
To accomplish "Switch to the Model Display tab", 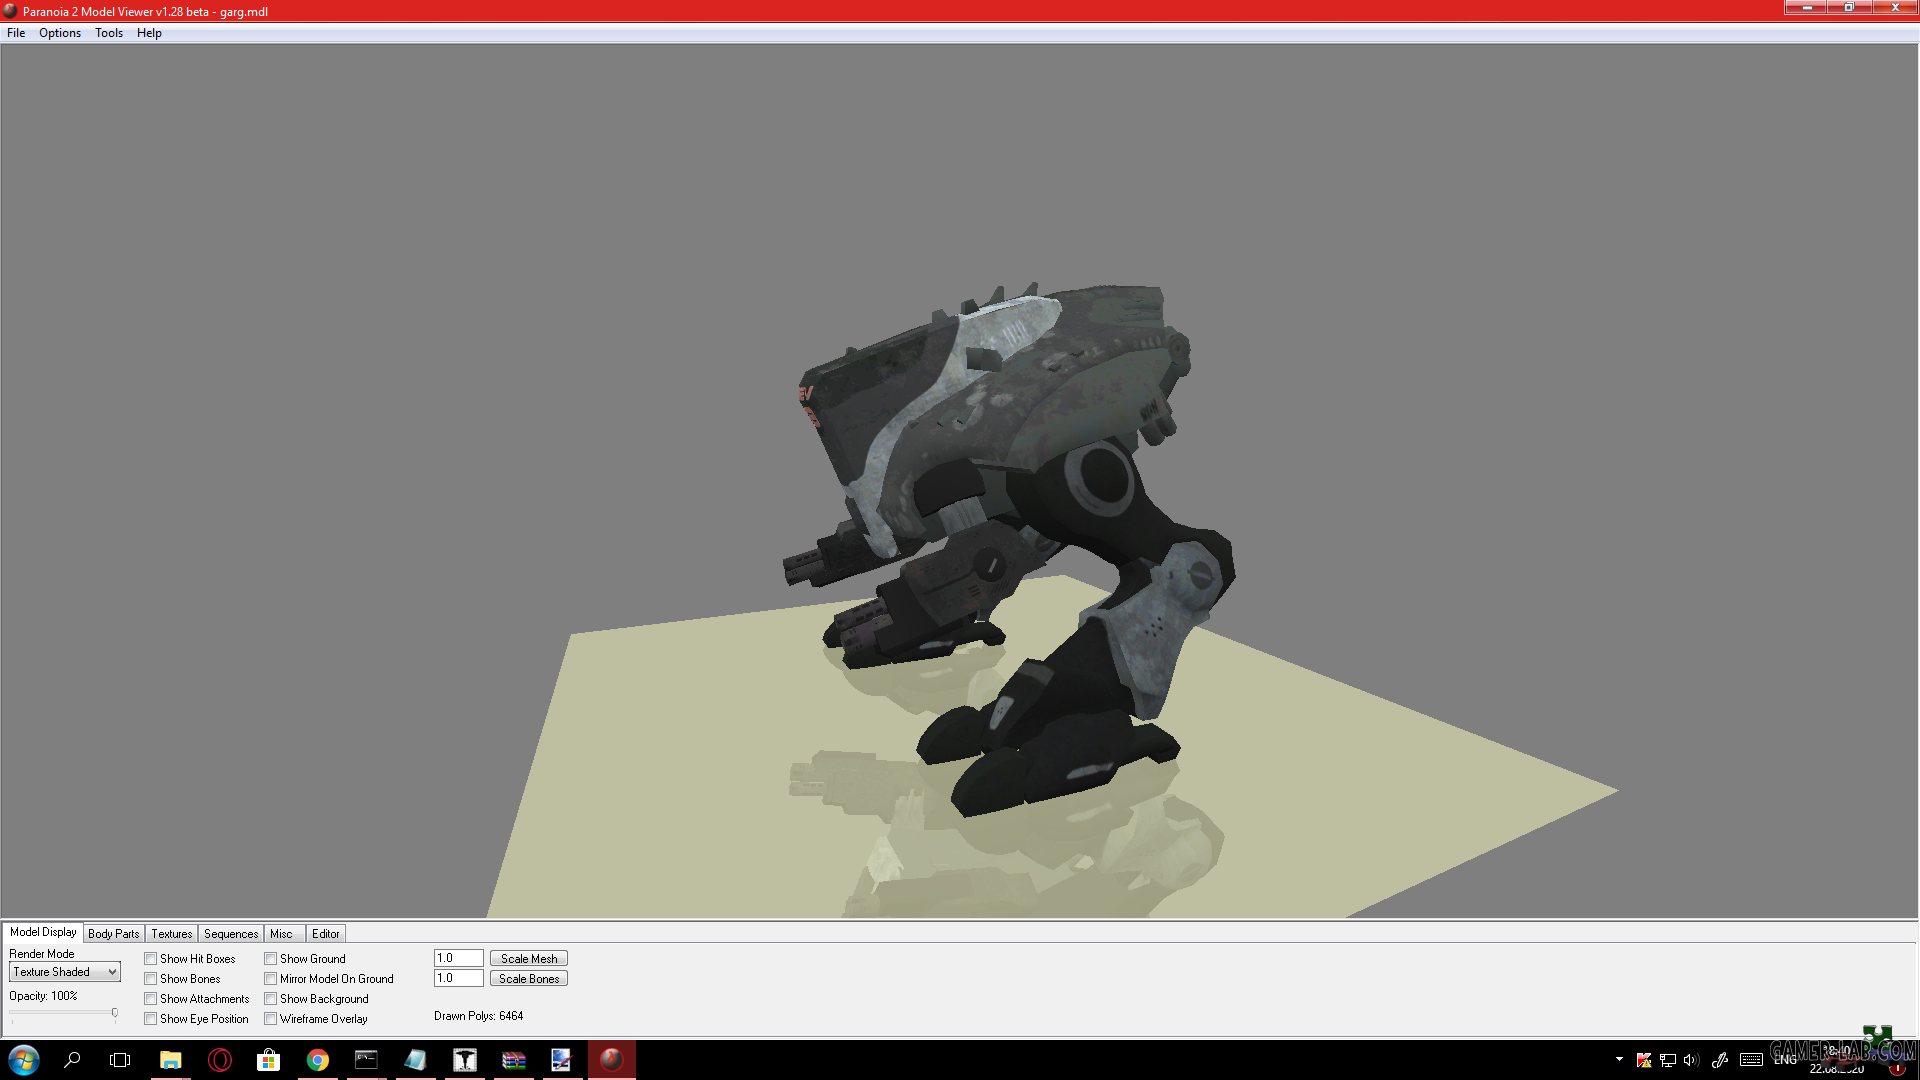I will click(x=43, y=932).
